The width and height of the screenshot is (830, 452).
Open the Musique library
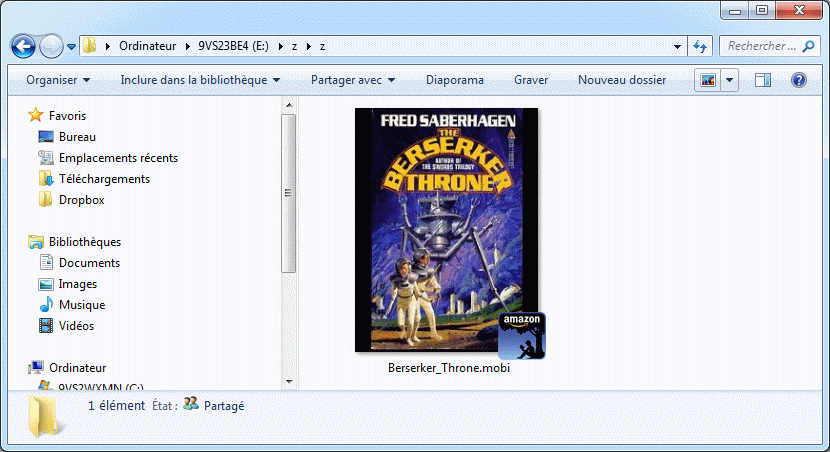82,305
